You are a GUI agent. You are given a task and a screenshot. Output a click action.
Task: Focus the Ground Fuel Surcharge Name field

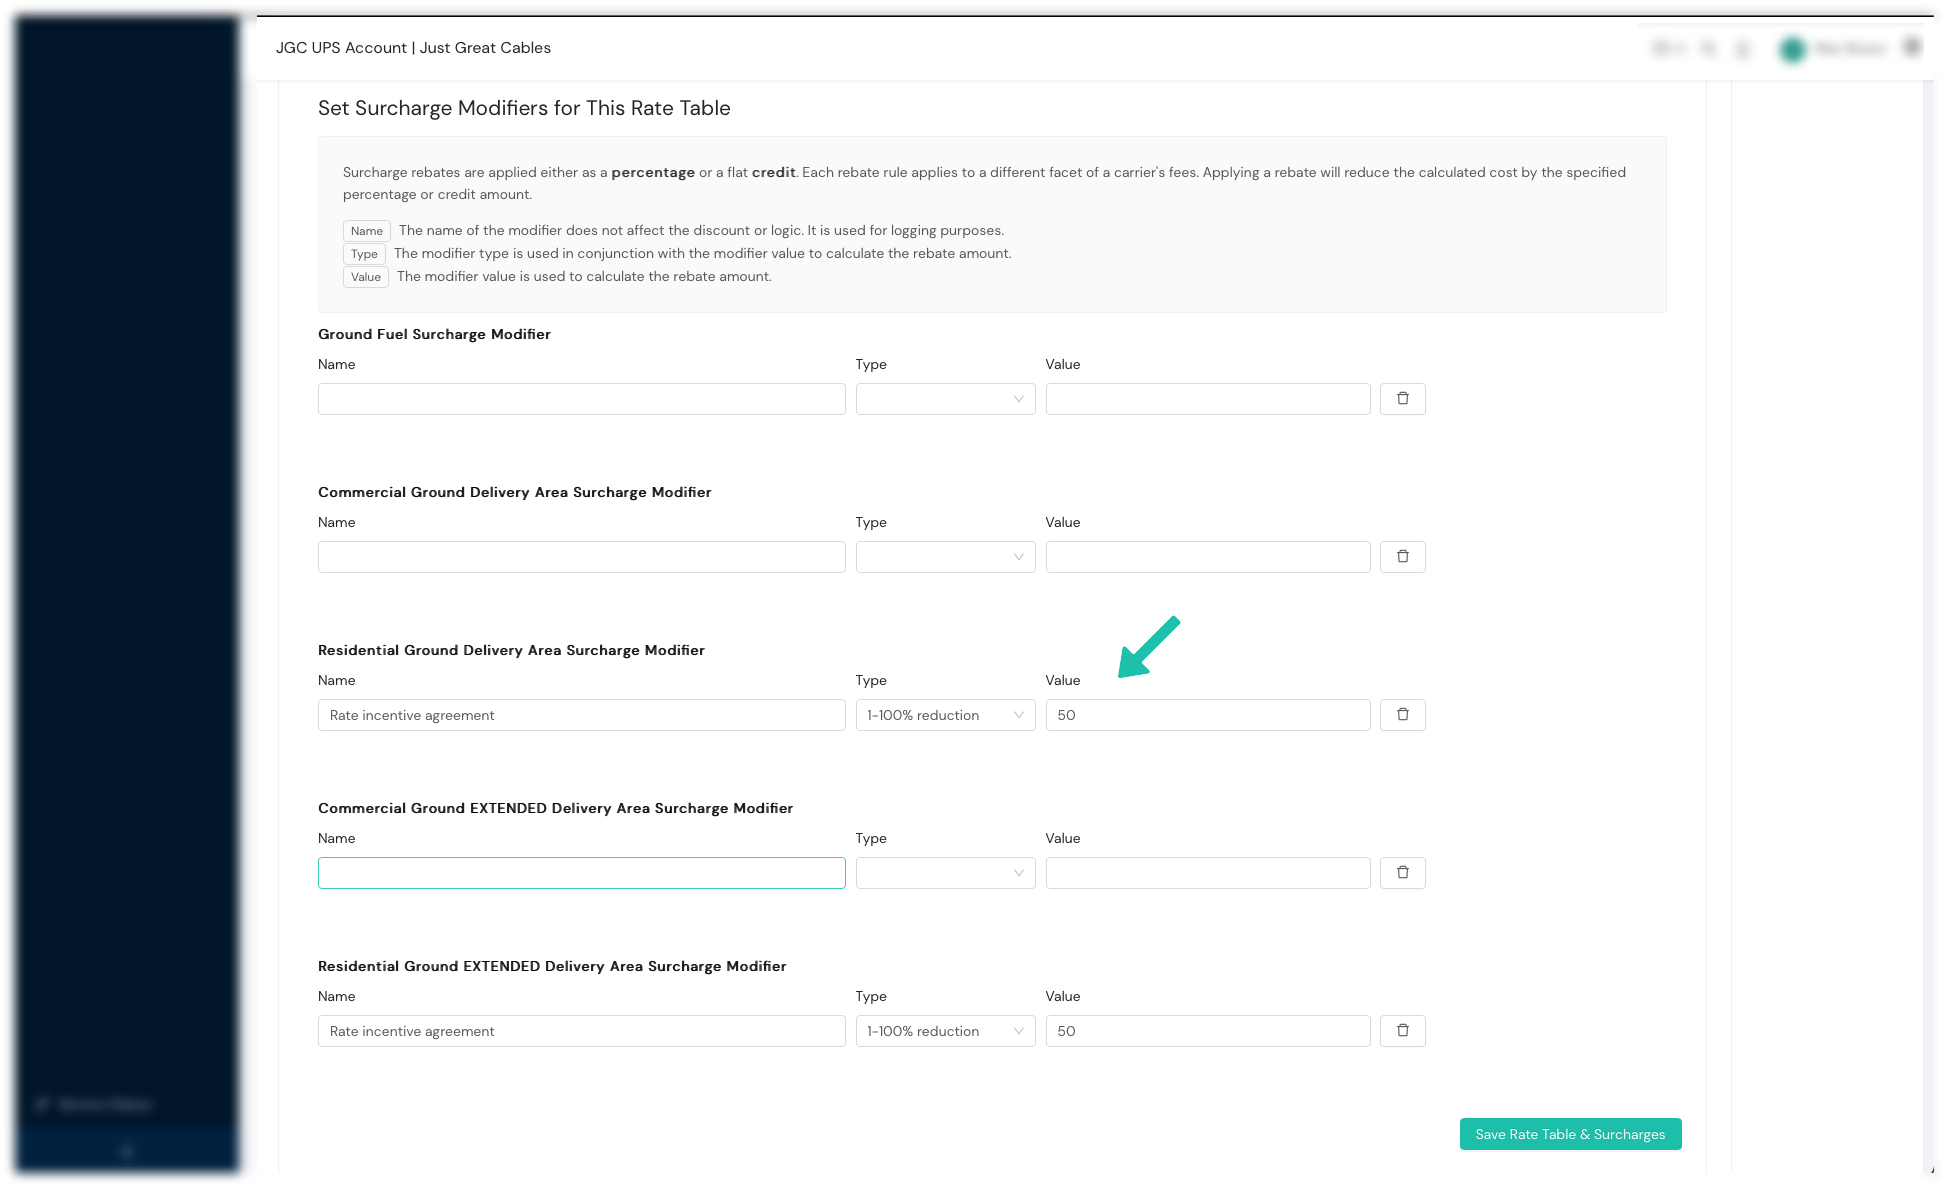coord(581,399)
